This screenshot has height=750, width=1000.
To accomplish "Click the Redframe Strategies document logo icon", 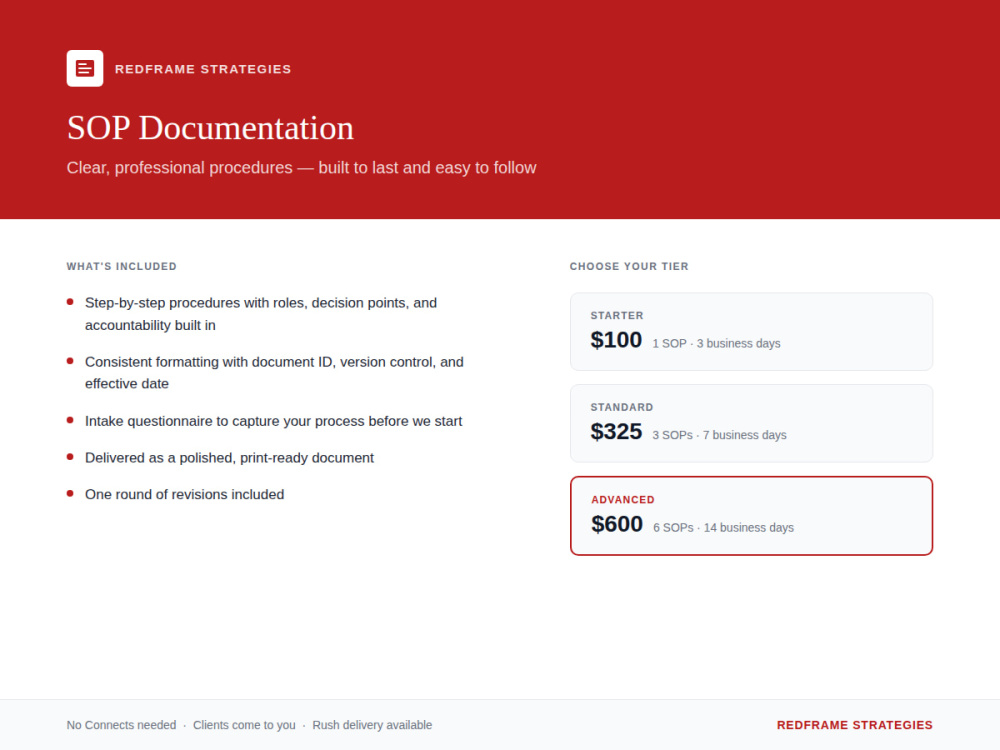I will tap(85, 68).
